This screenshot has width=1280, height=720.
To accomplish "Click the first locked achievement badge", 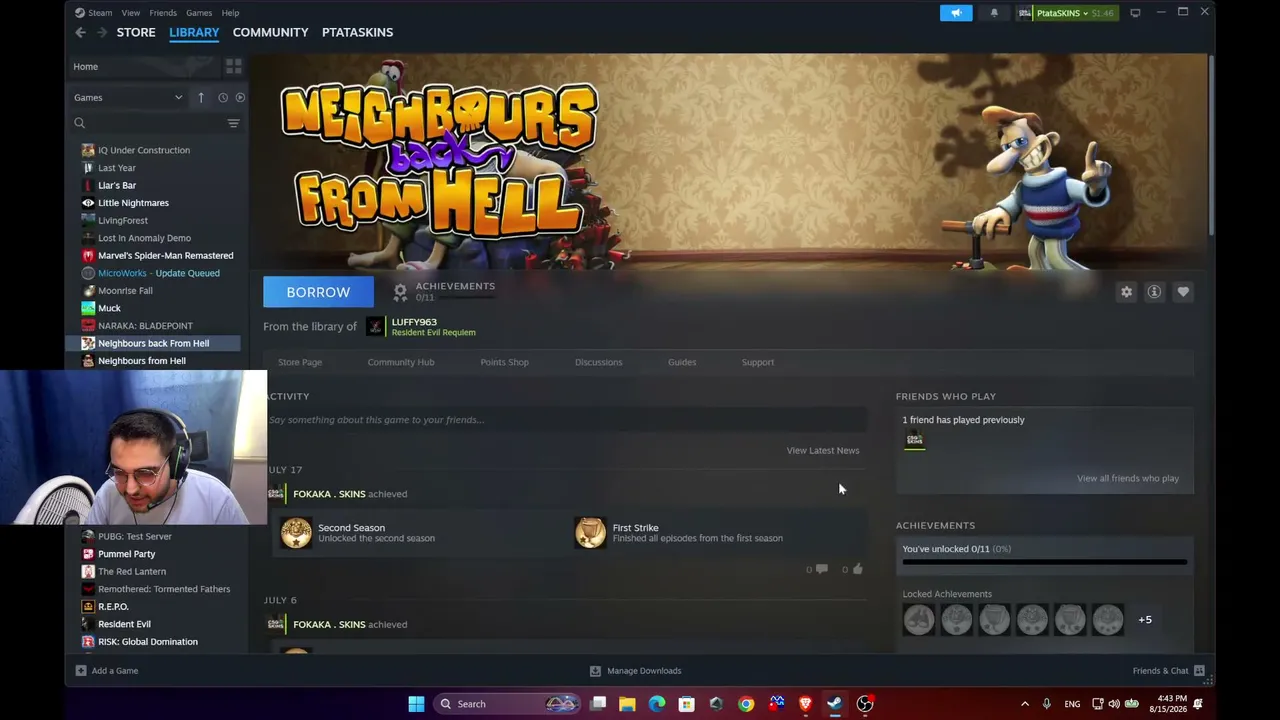I will tap(919, 620).
